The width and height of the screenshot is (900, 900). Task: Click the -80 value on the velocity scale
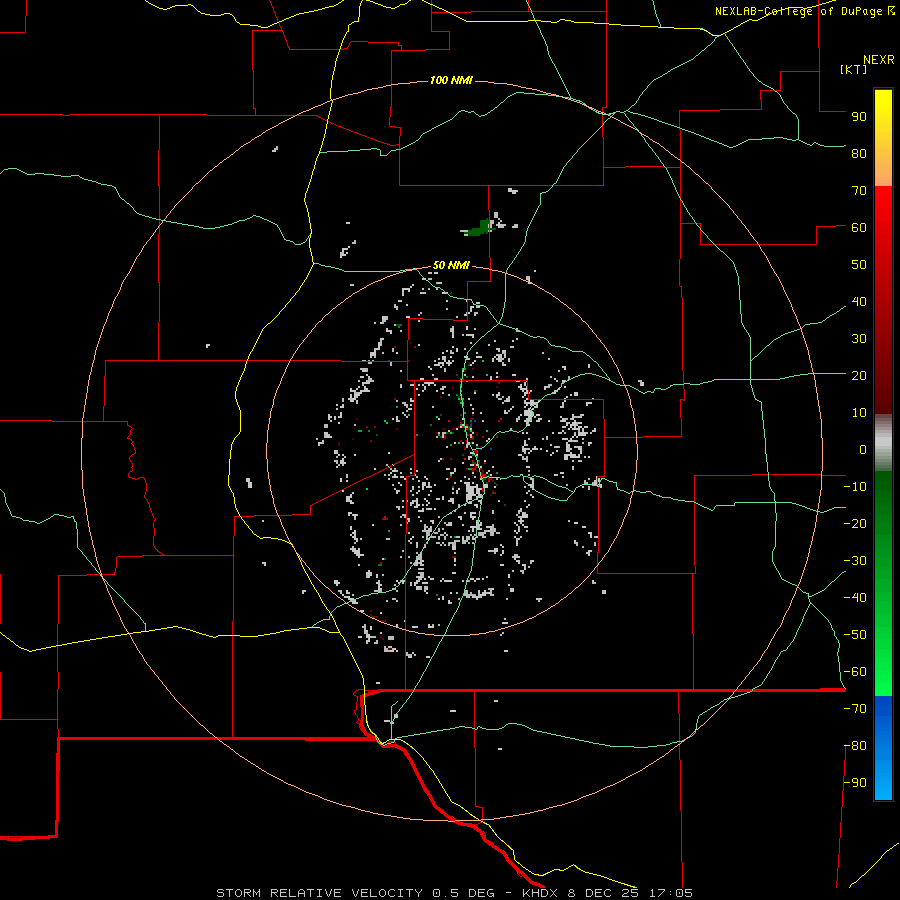click(x=855, y=746)
